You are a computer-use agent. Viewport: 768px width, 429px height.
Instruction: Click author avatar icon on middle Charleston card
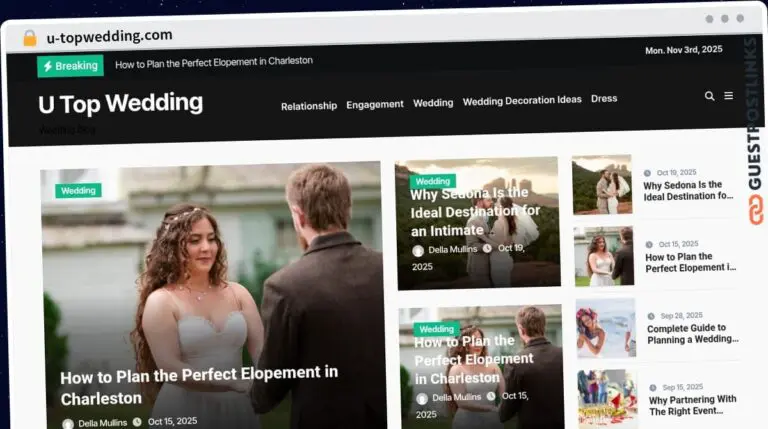pyautogui.click(x=422, y=399)
